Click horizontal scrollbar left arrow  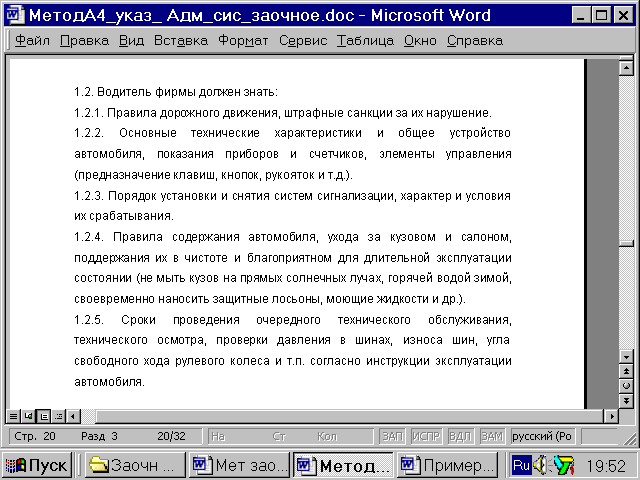point(73,416)
